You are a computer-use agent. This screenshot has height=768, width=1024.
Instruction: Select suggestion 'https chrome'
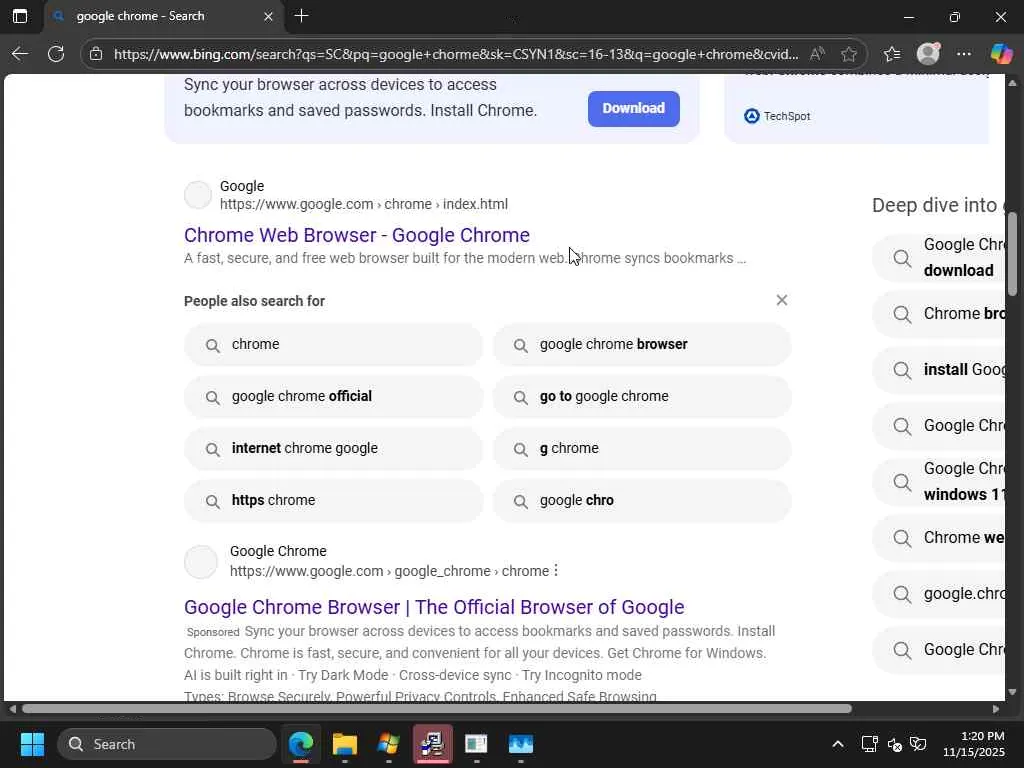(333, 501)
